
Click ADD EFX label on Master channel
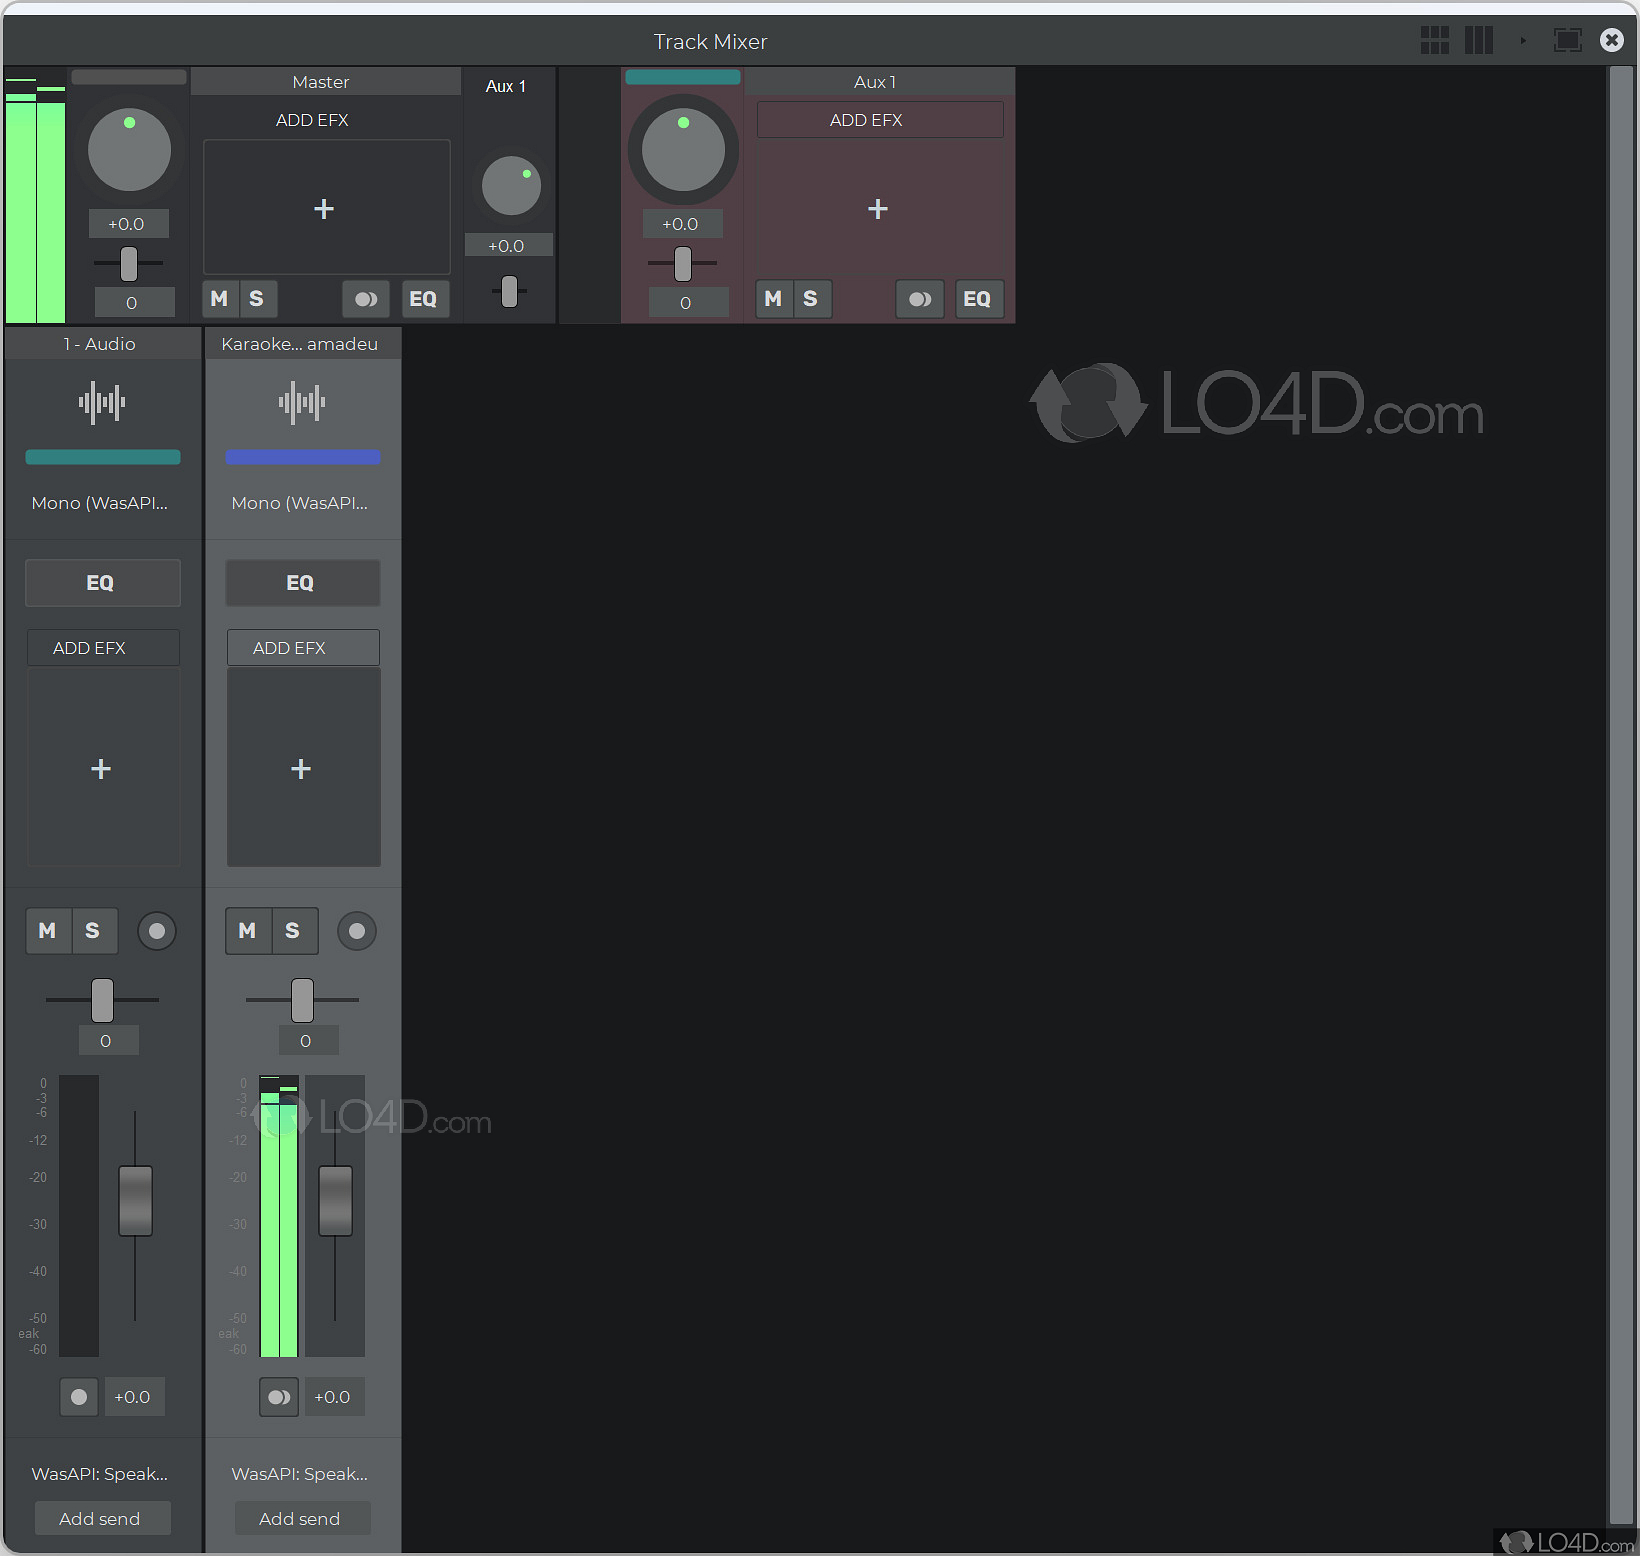tap(312, 120)
